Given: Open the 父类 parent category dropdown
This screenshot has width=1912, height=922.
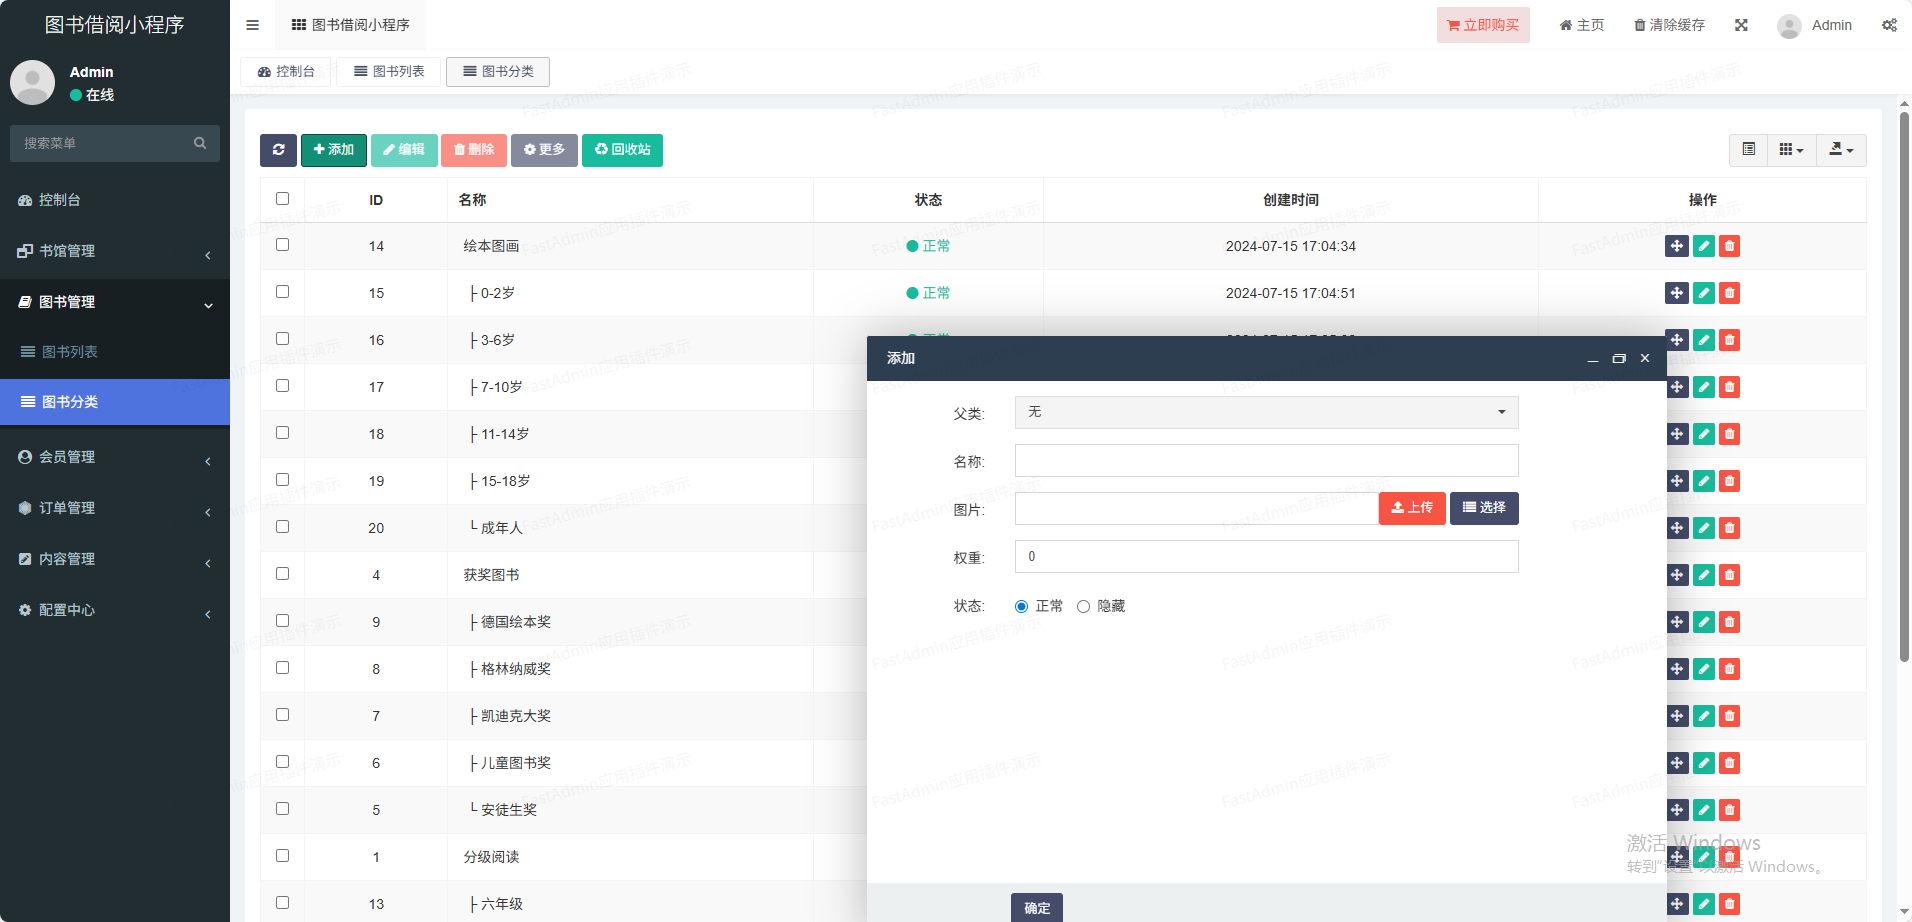Looking at the screenshot, I should click(x=1266, y=412).
